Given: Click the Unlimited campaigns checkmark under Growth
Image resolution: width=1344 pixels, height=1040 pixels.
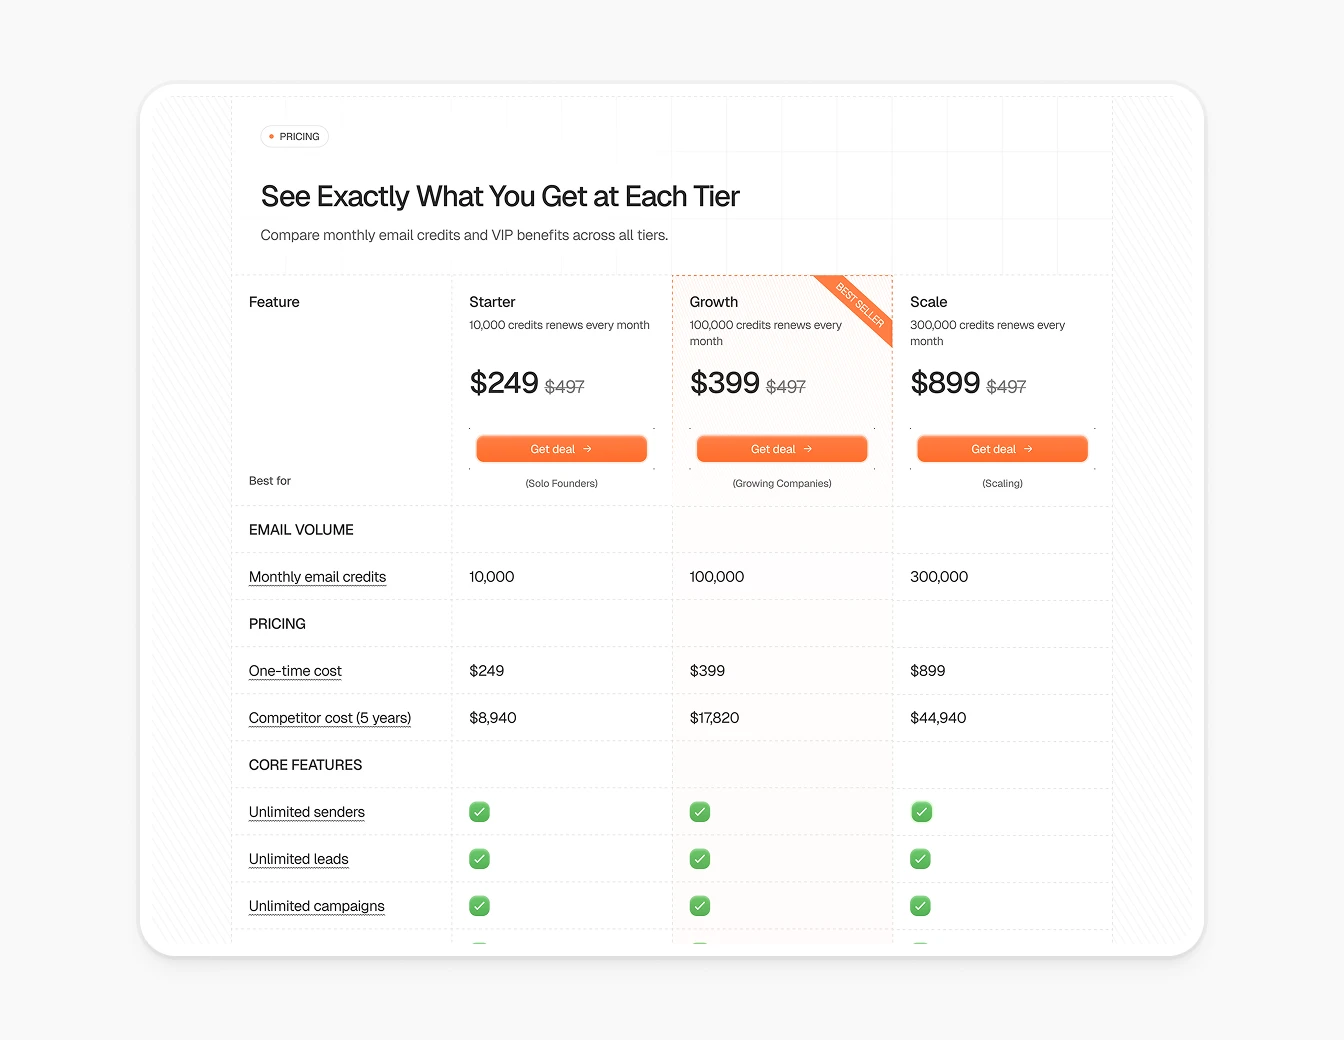Looking at the screenshot, I should pos(699,906).
